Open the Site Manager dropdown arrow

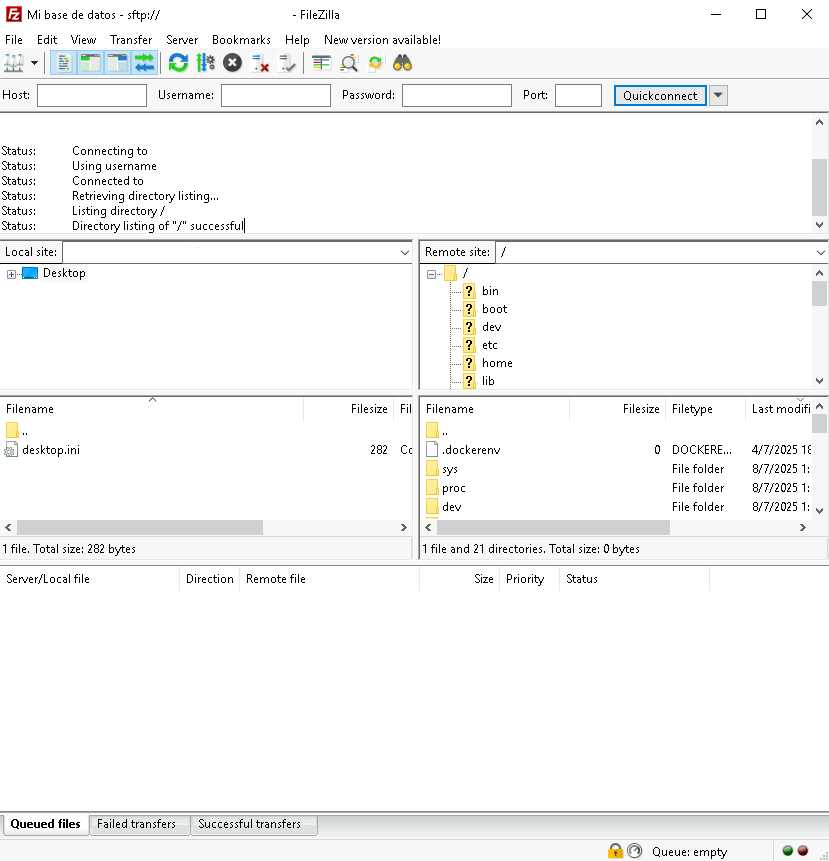click(34, 63)
